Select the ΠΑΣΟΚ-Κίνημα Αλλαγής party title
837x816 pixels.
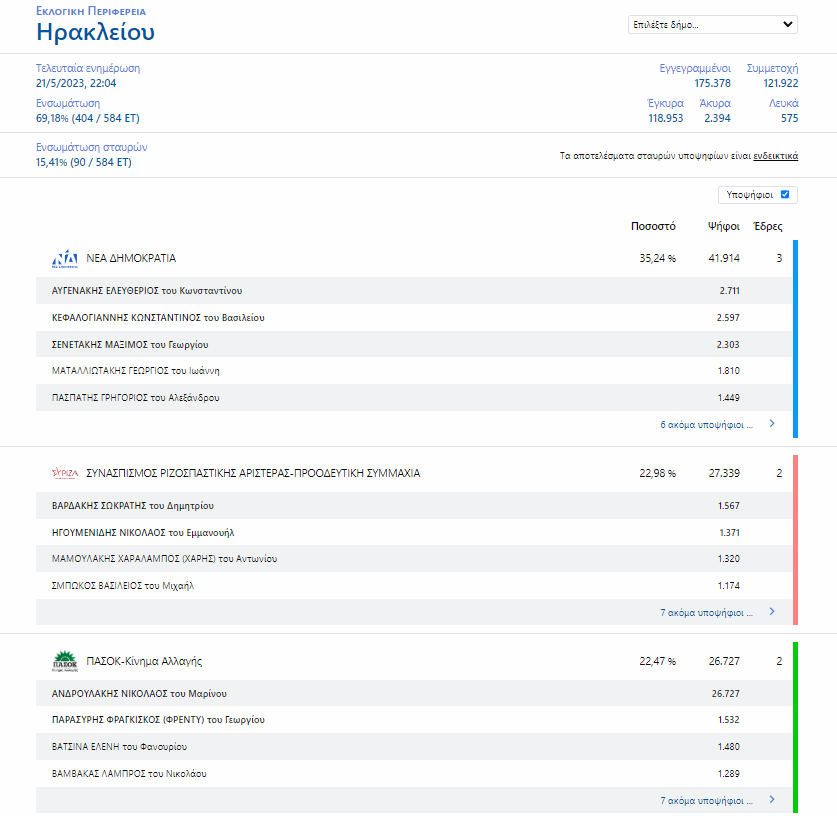[x=145, y=661]
